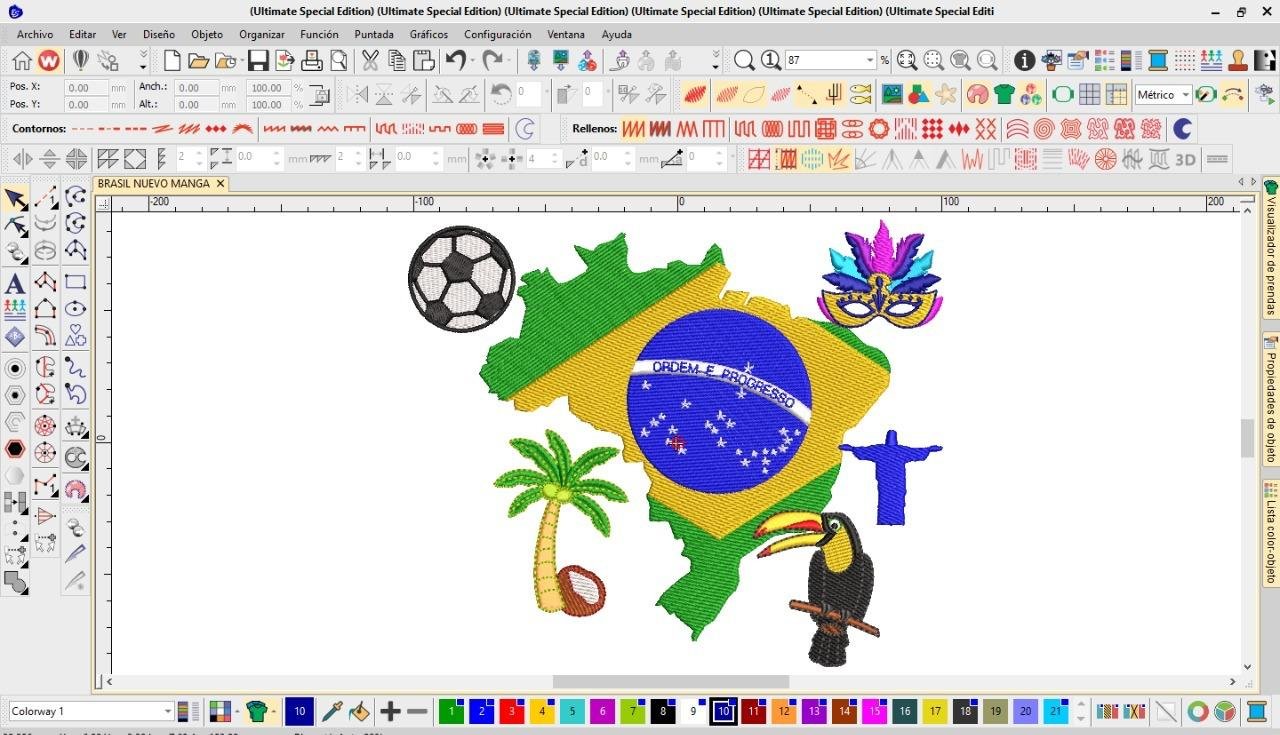Click the Save design floppy disk icon

pos(258,61)
